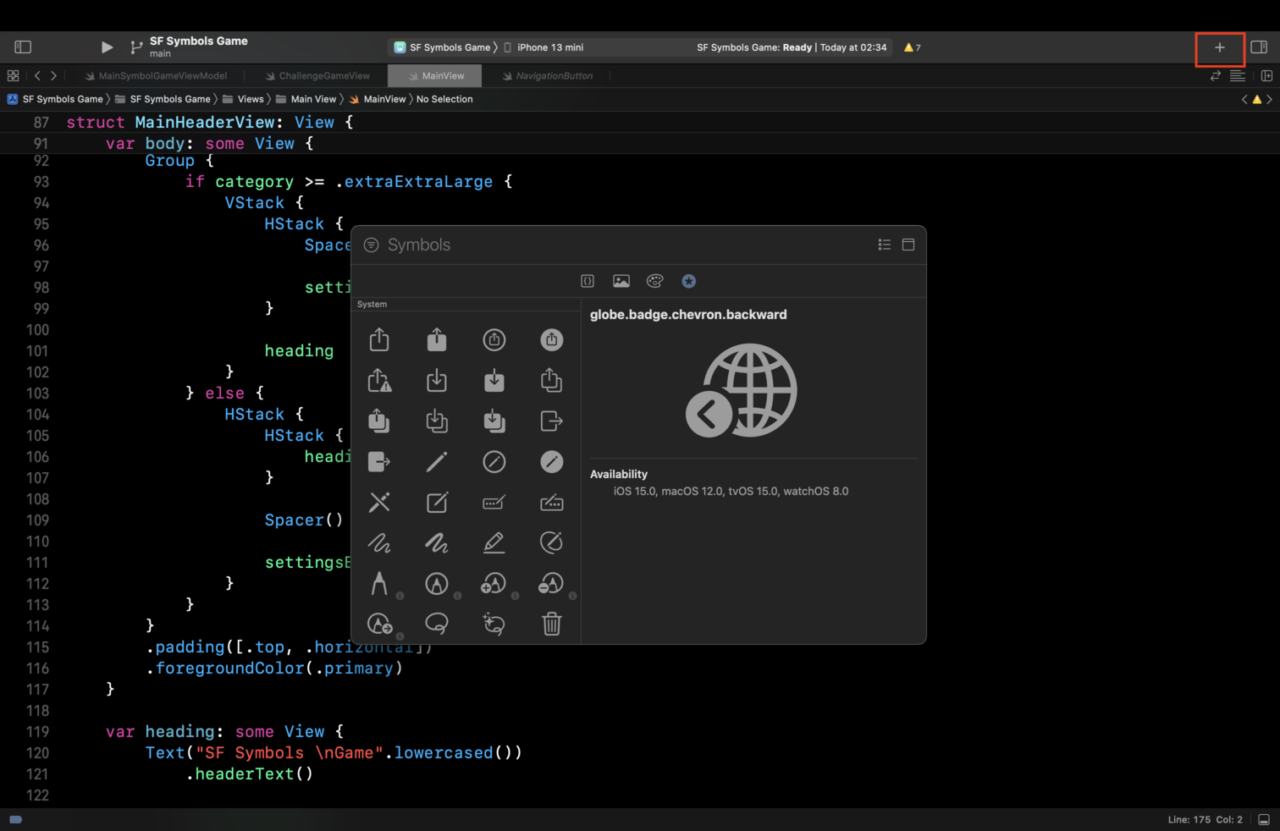The height and width of the screenshot is (831, 1280).
Task: Open the Views folder breadcrumb
Action: [x=243, y=99]
